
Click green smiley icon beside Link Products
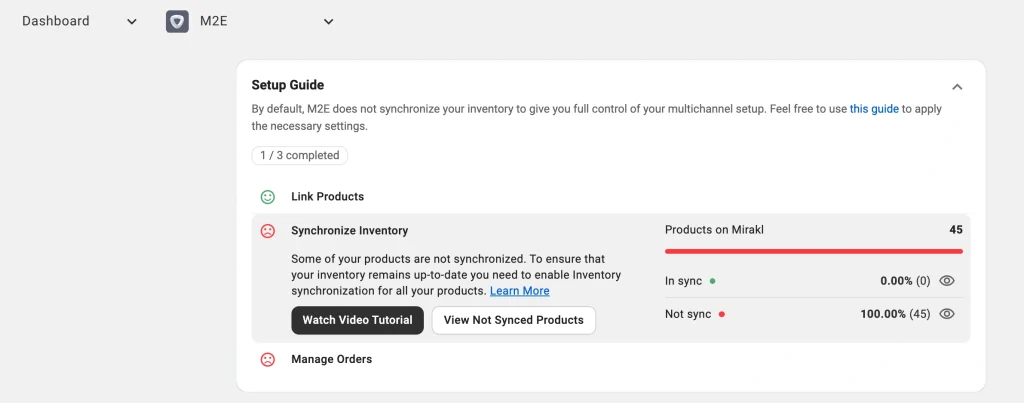click(x=268, y=197)
